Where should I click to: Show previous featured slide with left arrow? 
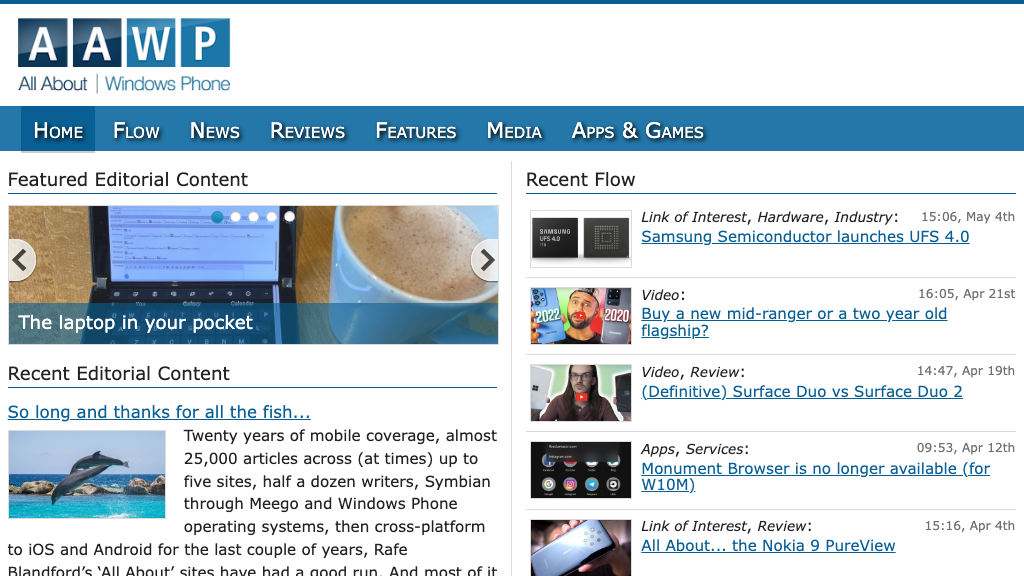pos(21,260)
